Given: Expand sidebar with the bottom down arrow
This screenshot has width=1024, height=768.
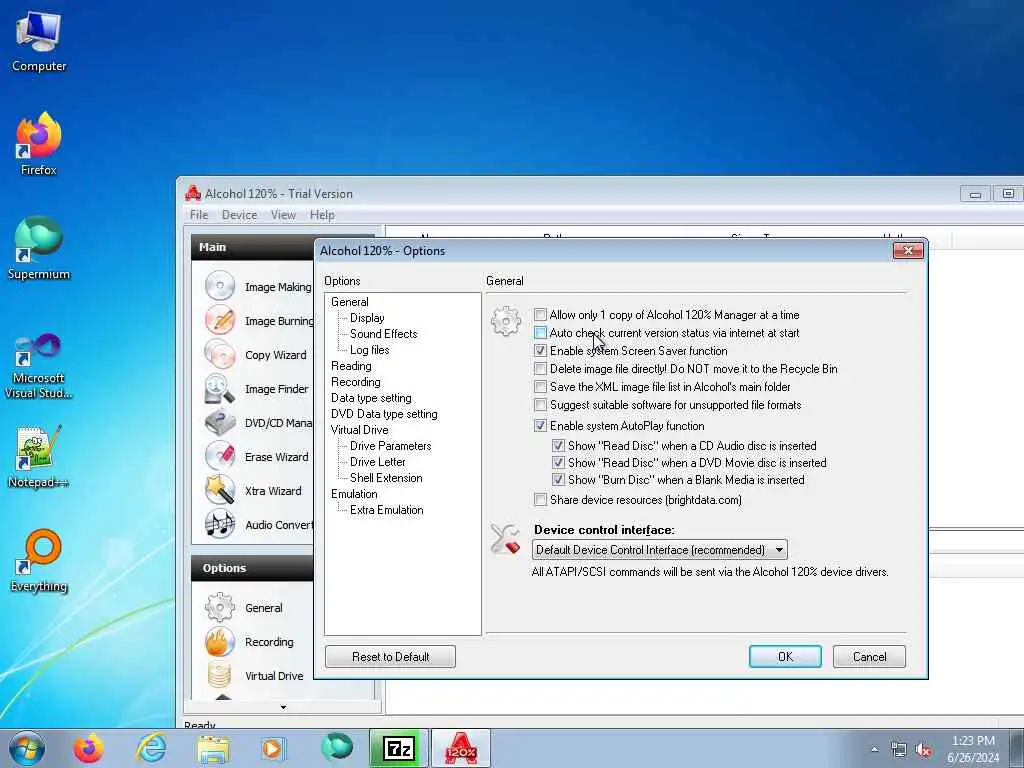Looking at the screenshot, I should [x=283, y=707].
